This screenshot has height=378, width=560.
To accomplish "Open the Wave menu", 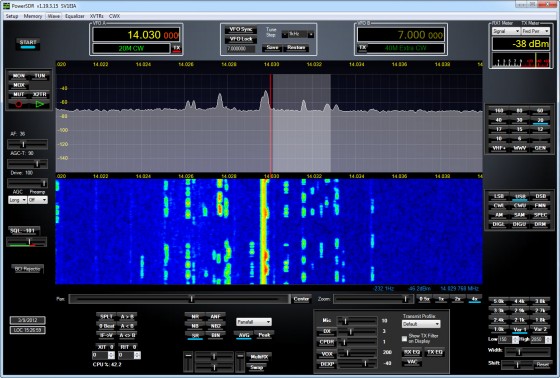I will (x=54, y=16).
